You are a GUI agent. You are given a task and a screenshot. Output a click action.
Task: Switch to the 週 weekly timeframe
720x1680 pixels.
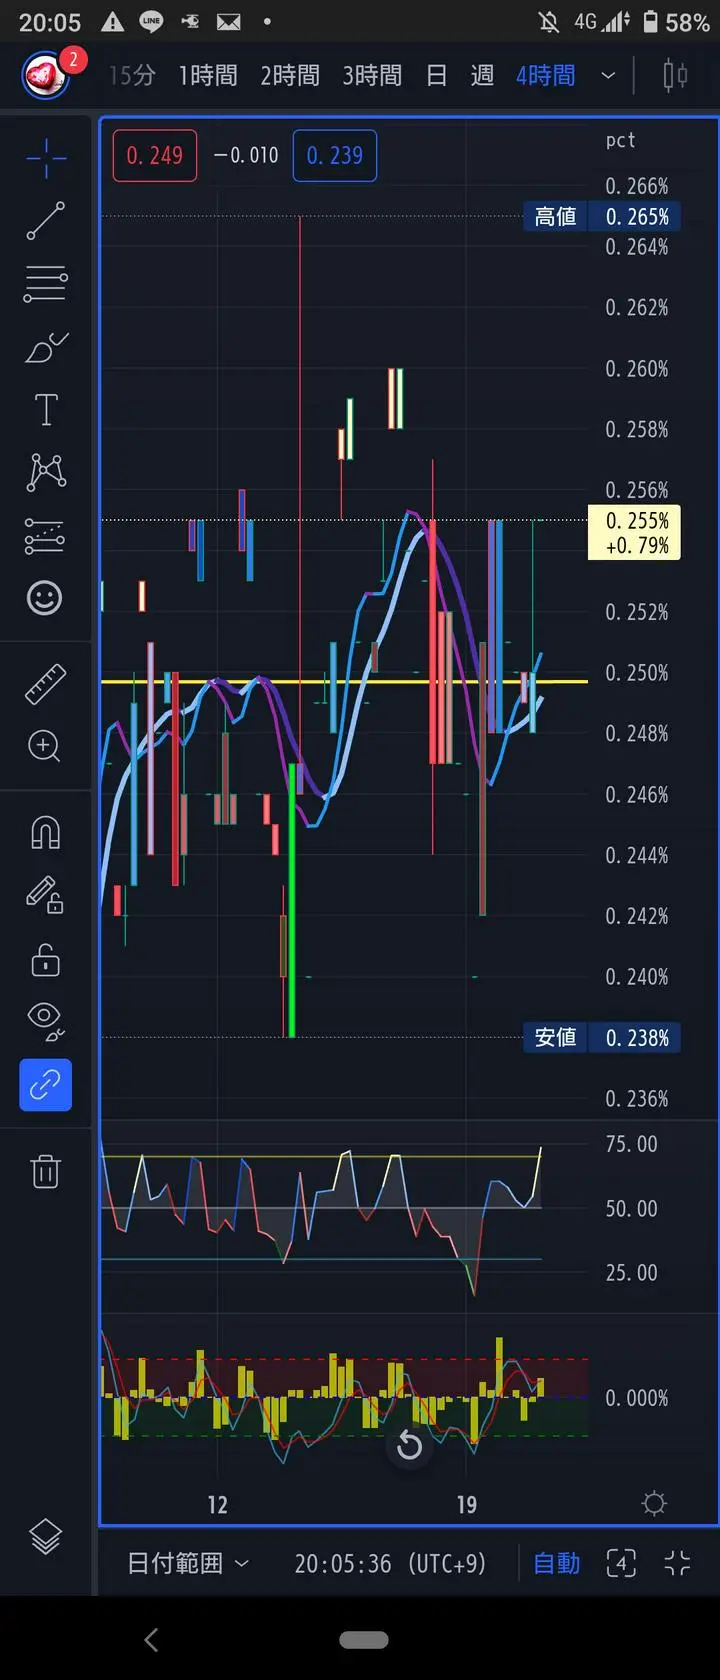482,75
